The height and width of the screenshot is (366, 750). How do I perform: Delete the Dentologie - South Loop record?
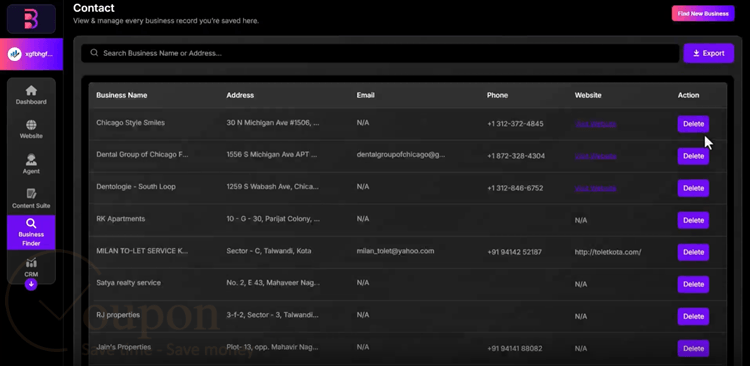pyautogui.click(x=693, y=188)
